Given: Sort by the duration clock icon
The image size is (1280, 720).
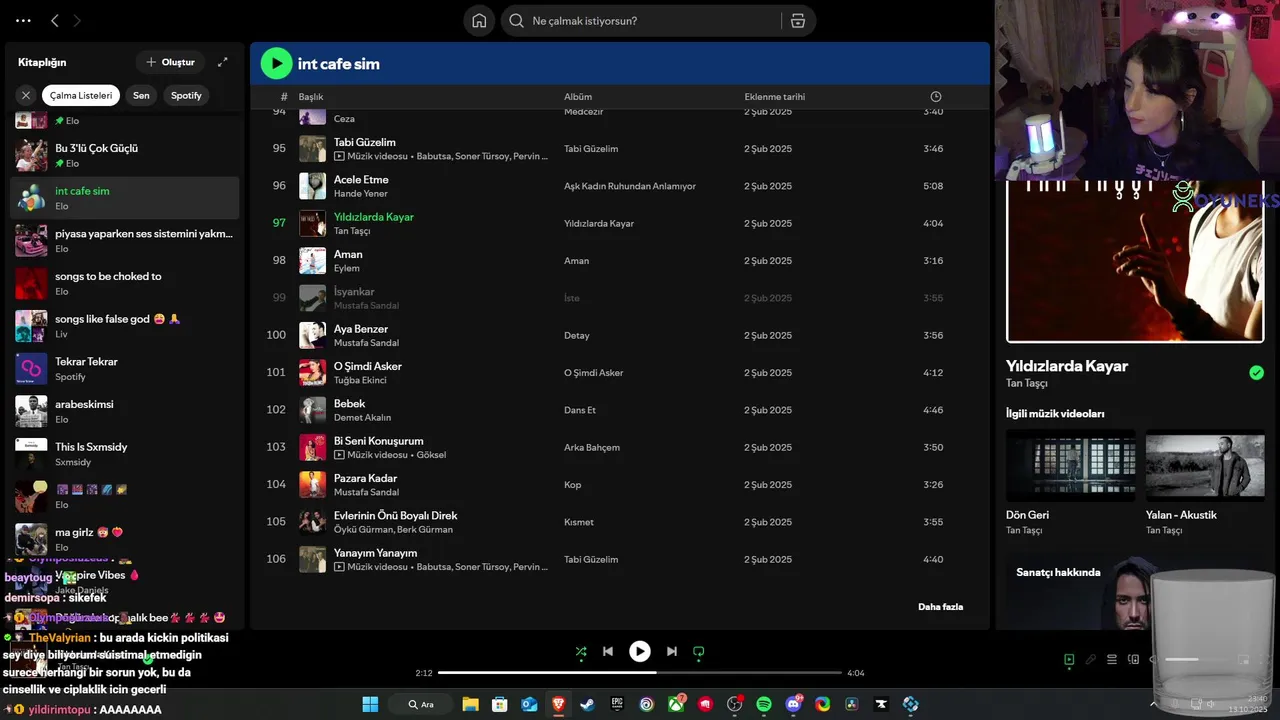Looking at the screenshot, I should point(936,97).
